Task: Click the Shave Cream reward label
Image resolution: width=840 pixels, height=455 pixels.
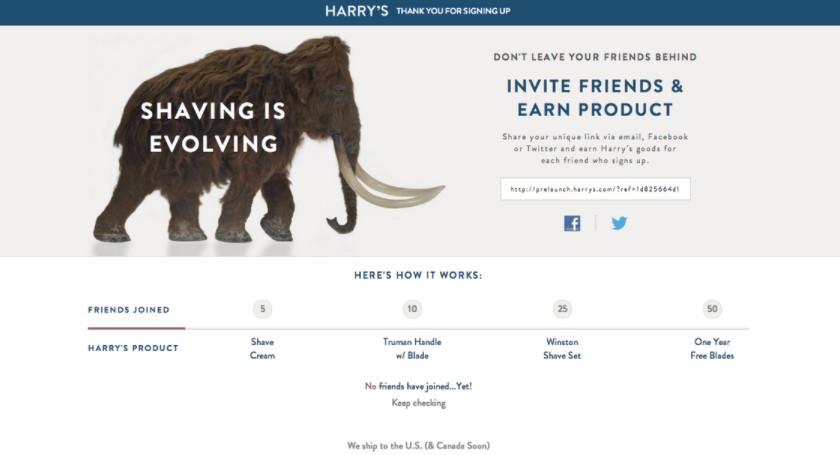Action: [262, 348]
